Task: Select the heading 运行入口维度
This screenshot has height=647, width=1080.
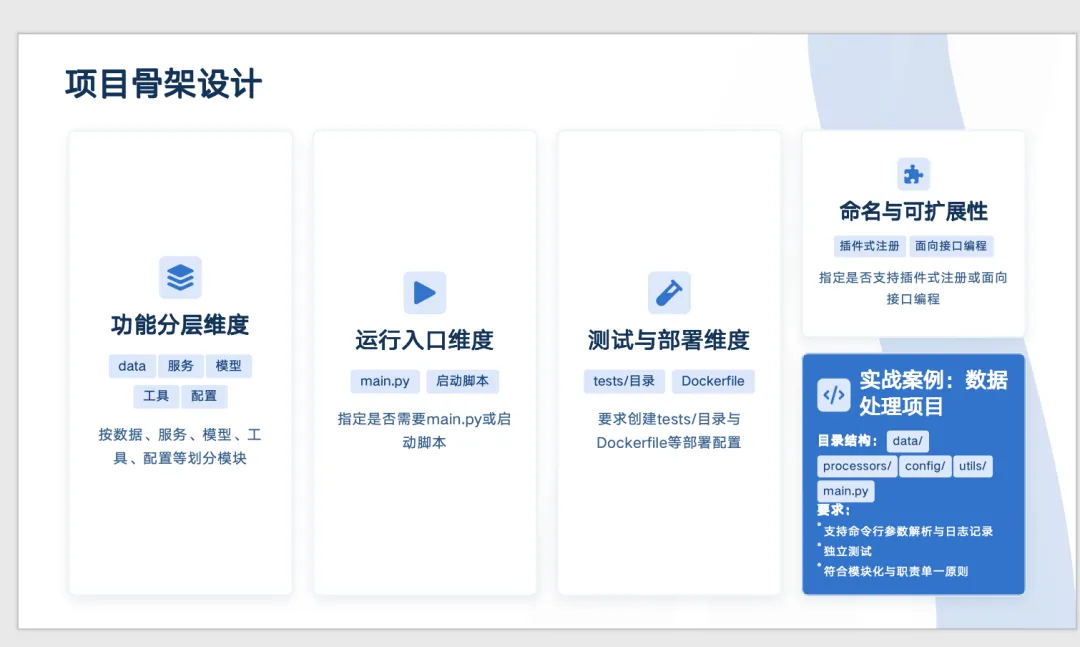Action: (424, 340)
